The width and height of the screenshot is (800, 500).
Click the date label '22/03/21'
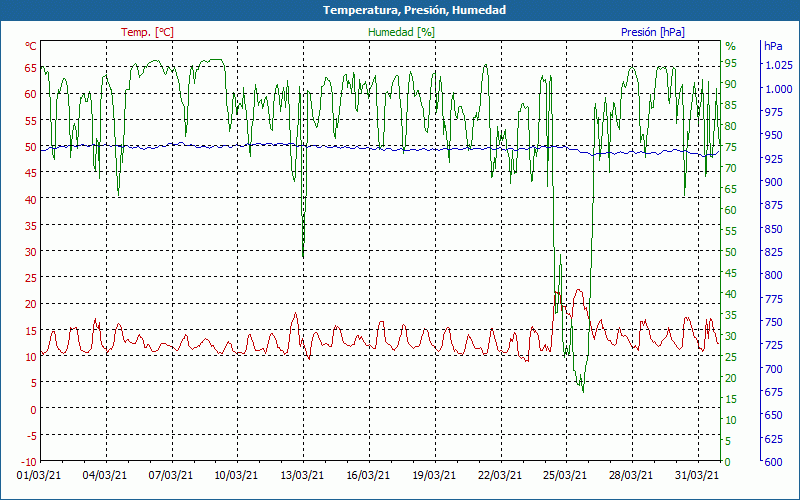(x=500, y=475)
